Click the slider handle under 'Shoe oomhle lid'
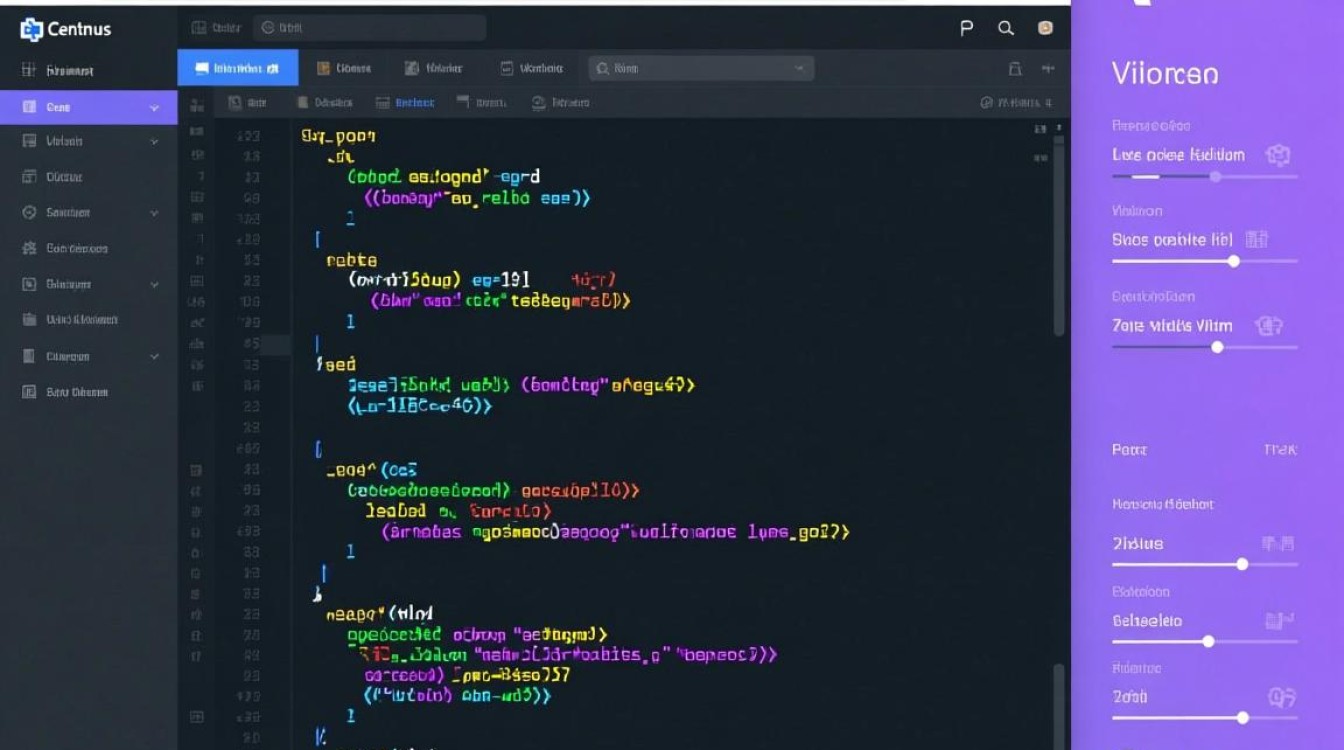Image resolution: width=1344 pixels, height=750 pixels. (x=1234, y=261)
